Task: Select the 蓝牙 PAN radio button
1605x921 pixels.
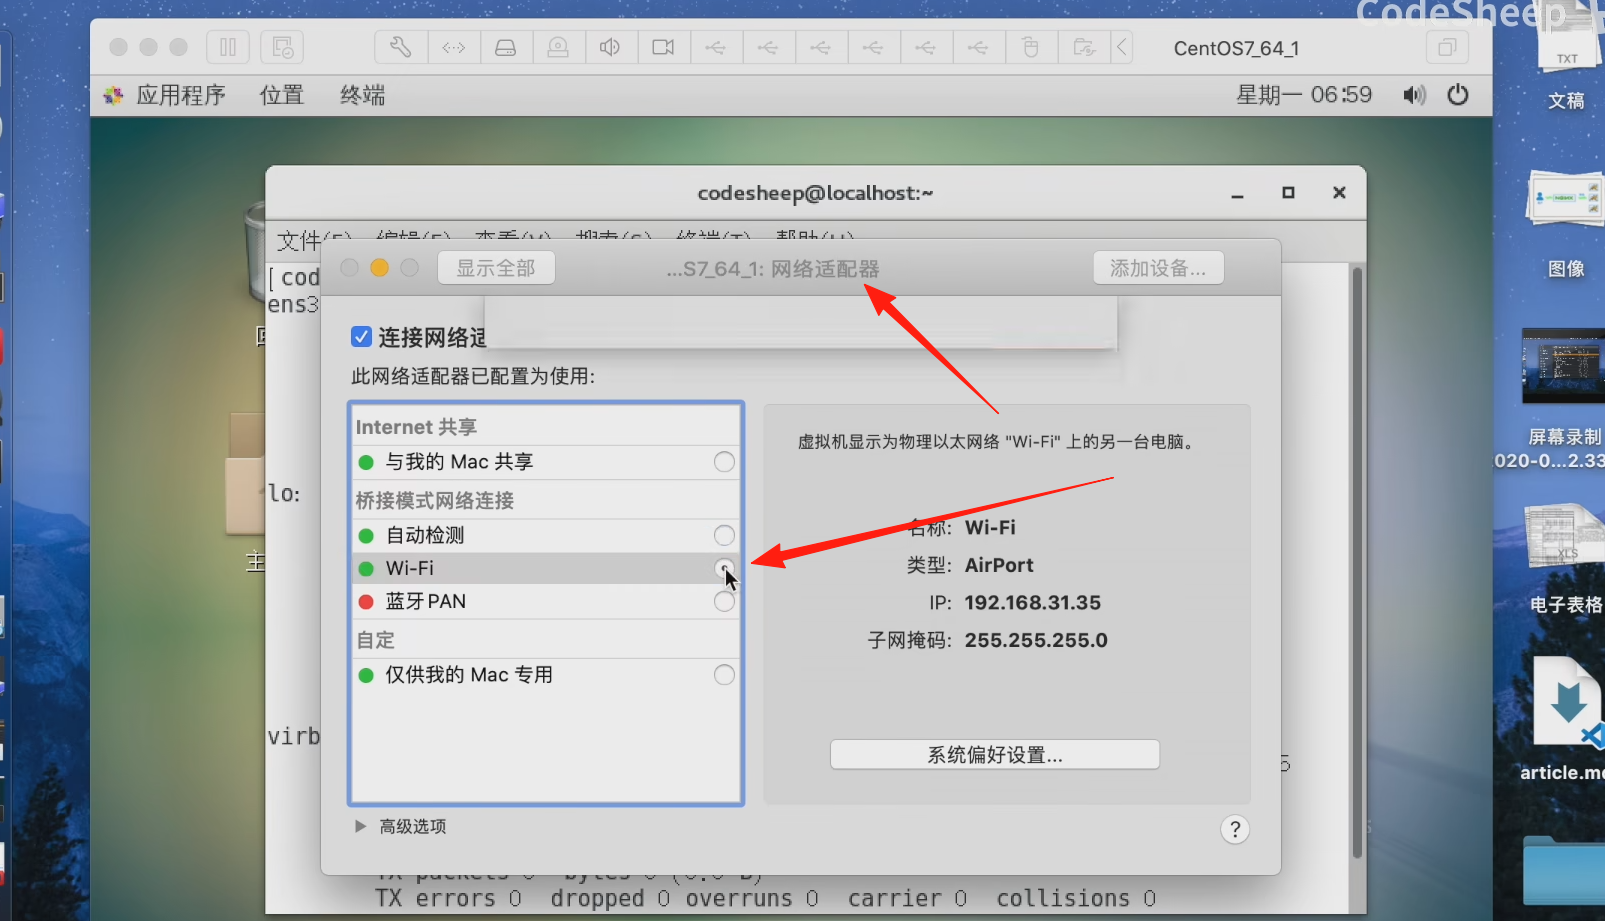Action: [724, 601]
